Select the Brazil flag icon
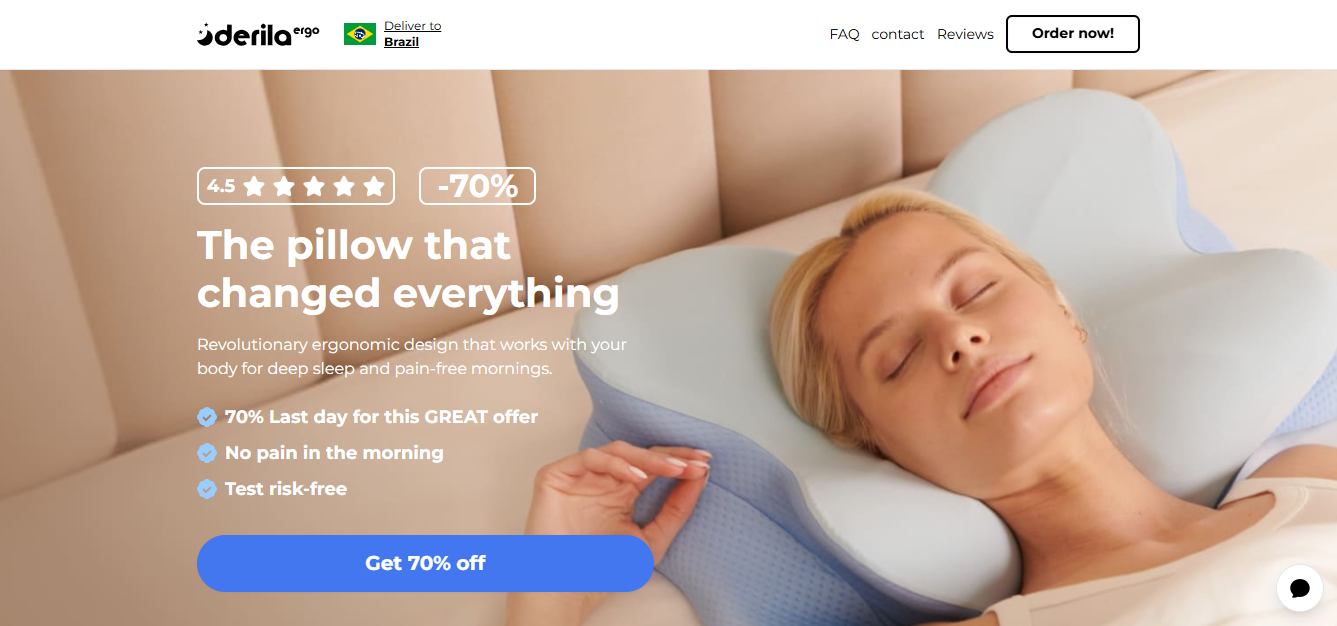Viewport: 1337px width, 626px height. [x=360, y=34]
